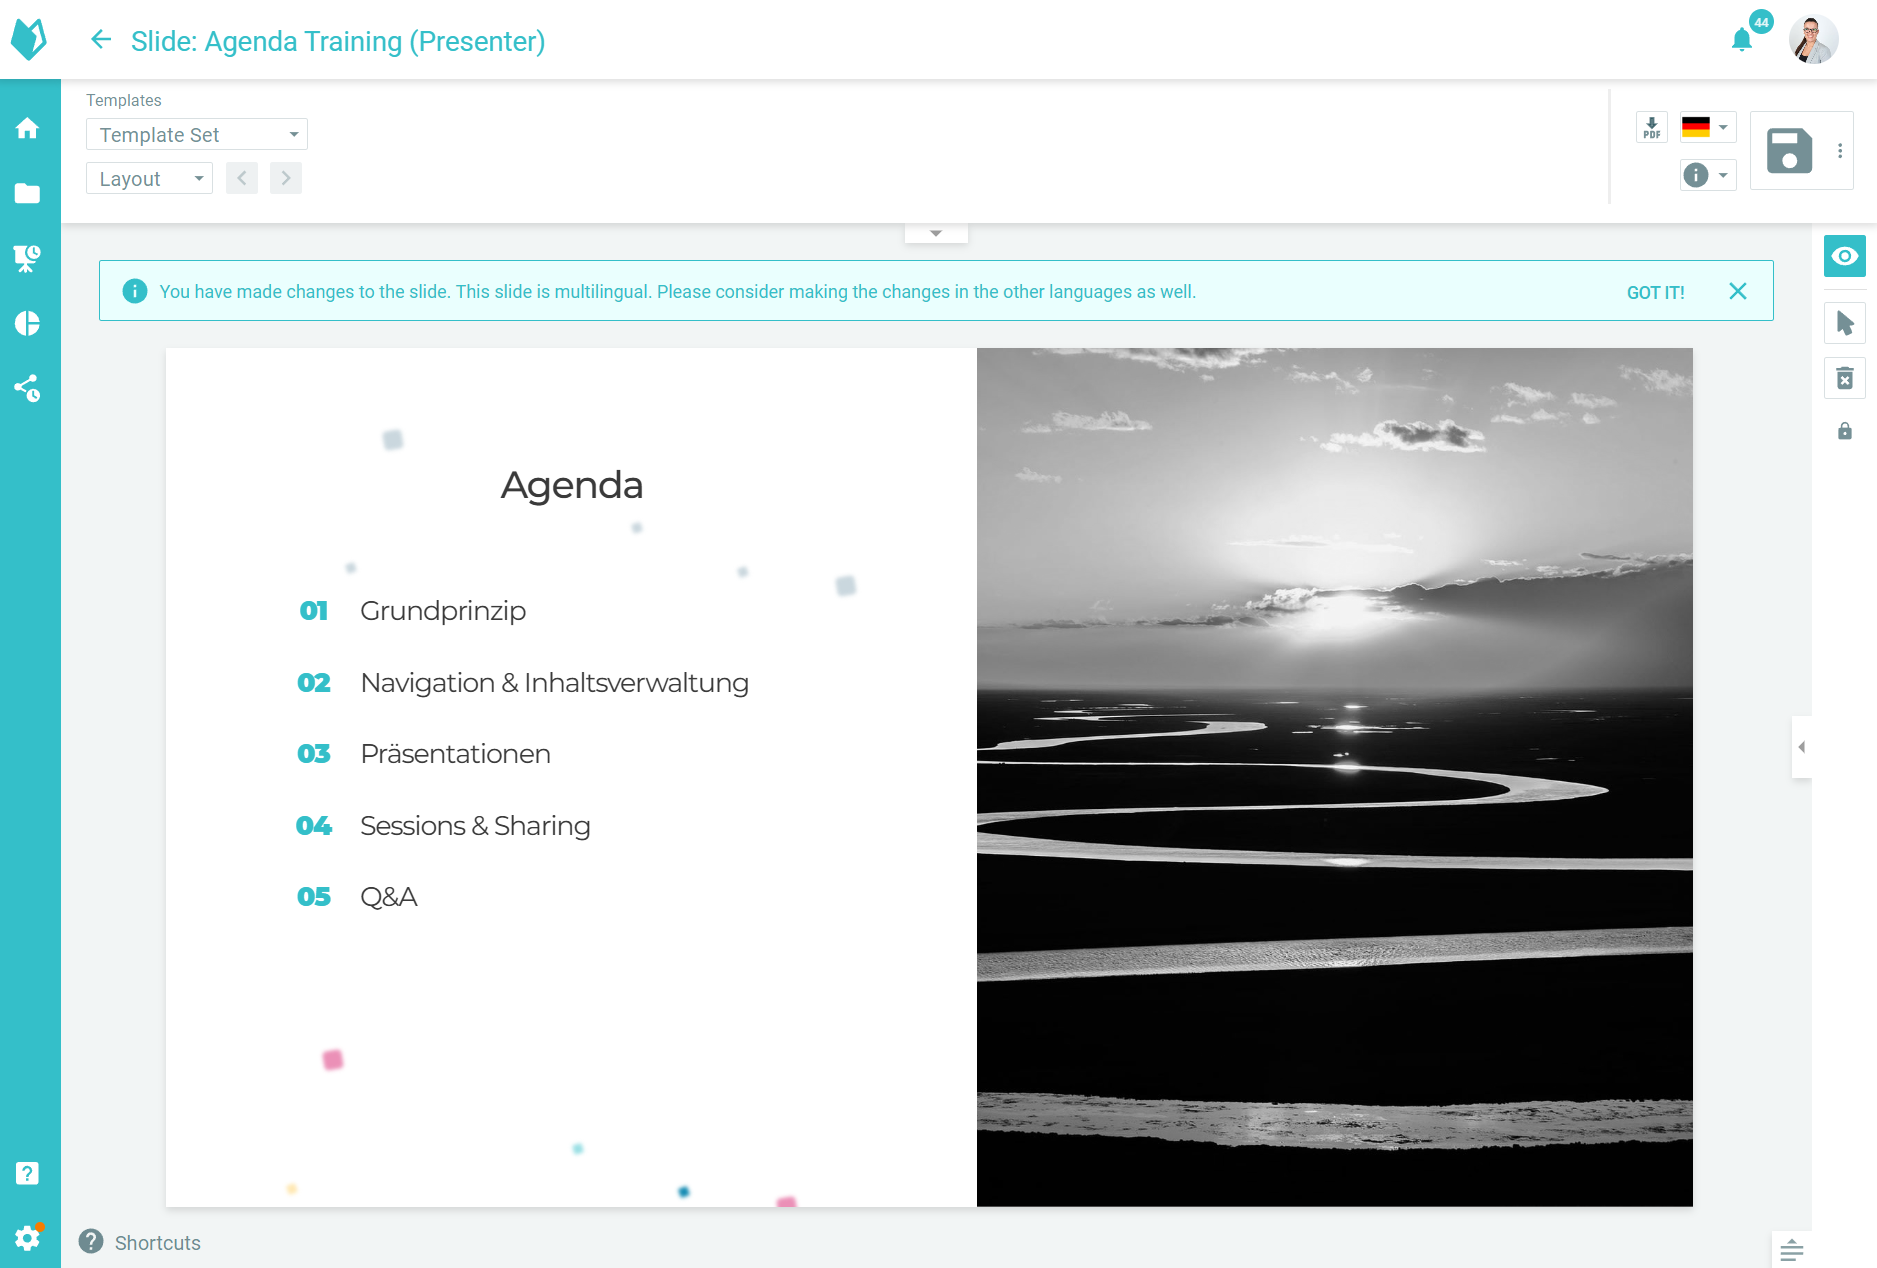
Task: Click the slide title Agenda Training (Presenter)
Action: pos(338,41)
